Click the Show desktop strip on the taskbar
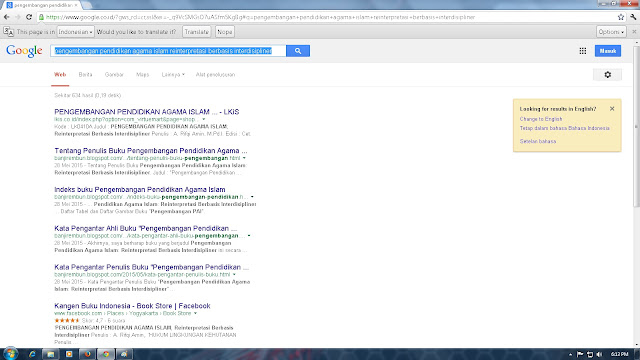This screenshot has width=640, height=360. tap(637, 354)
